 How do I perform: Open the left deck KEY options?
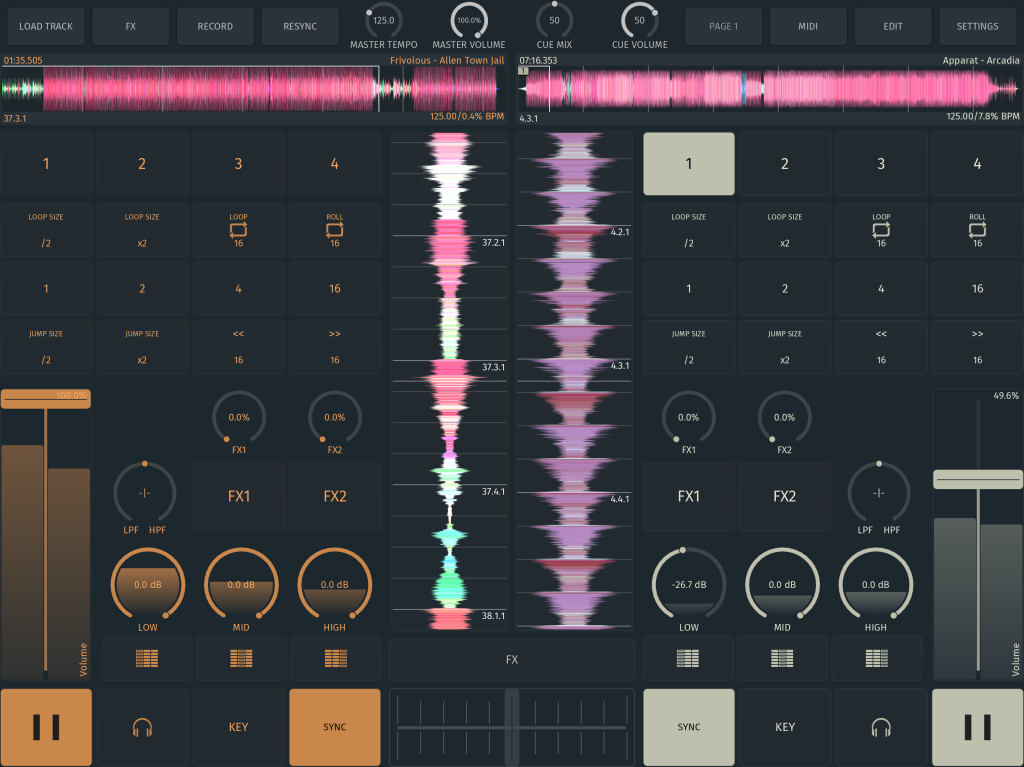pos(238,727)
